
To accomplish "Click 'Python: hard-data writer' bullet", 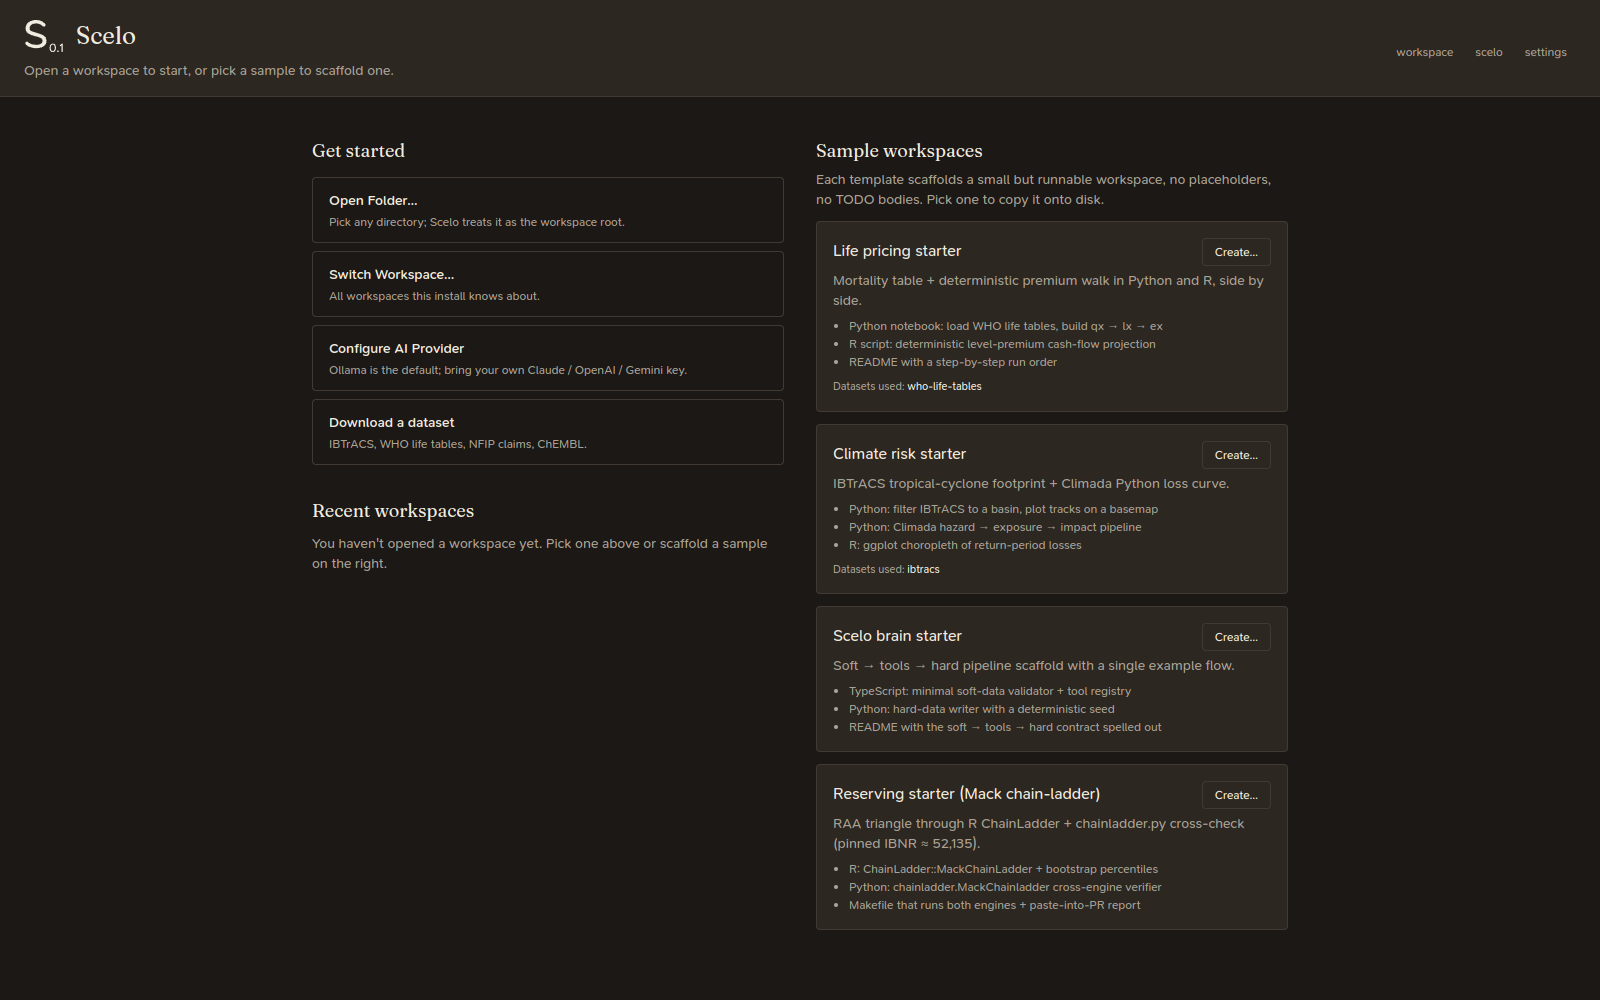I will point(981,709).
